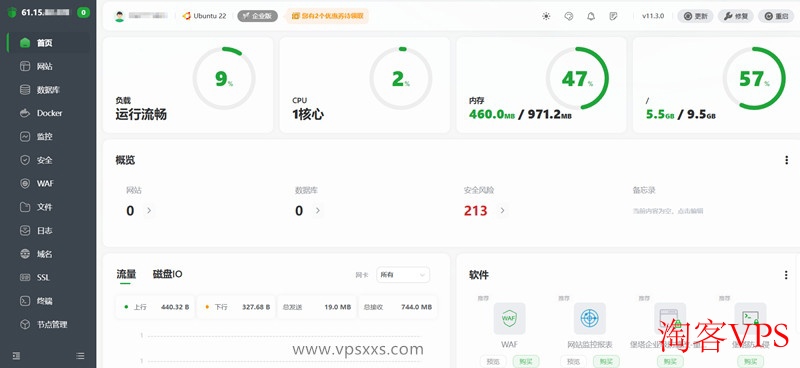Open the 概览 overview kebab menu
Viewport: 800px width, 368px height.
tap(786, 160)
